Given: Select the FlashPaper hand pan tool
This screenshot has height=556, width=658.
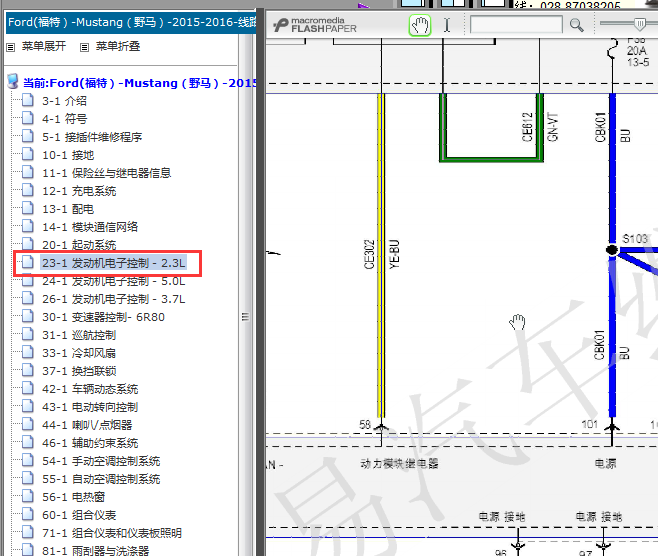Looking at the screenshot, I should (x=420, y=25).
